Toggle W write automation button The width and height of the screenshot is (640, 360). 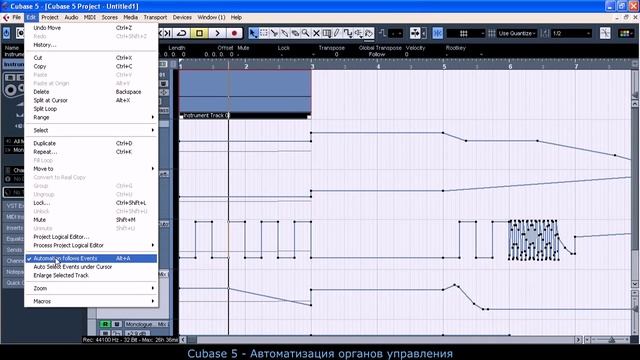(117, 324)
